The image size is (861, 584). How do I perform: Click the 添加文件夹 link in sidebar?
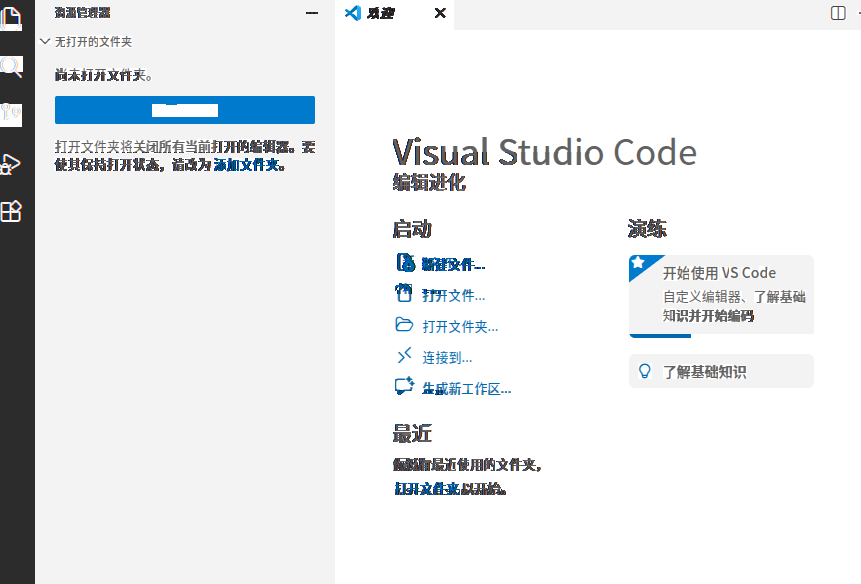(247, 165)
